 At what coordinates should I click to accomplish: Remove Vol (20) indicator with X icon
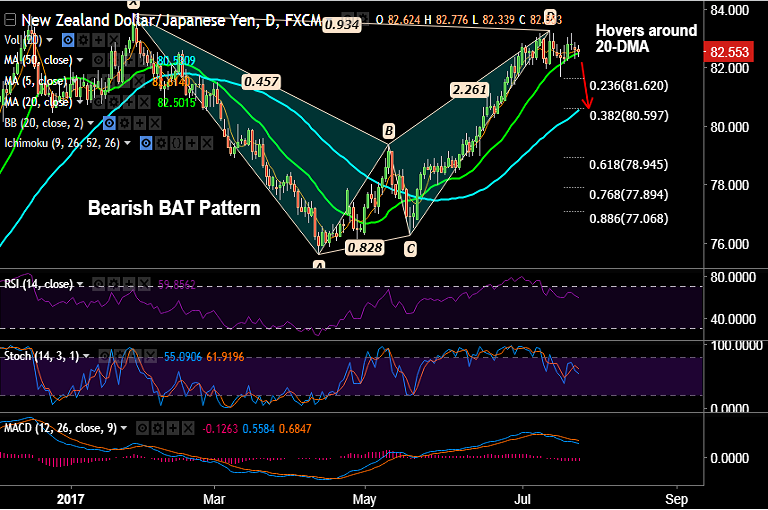point(114,40)
